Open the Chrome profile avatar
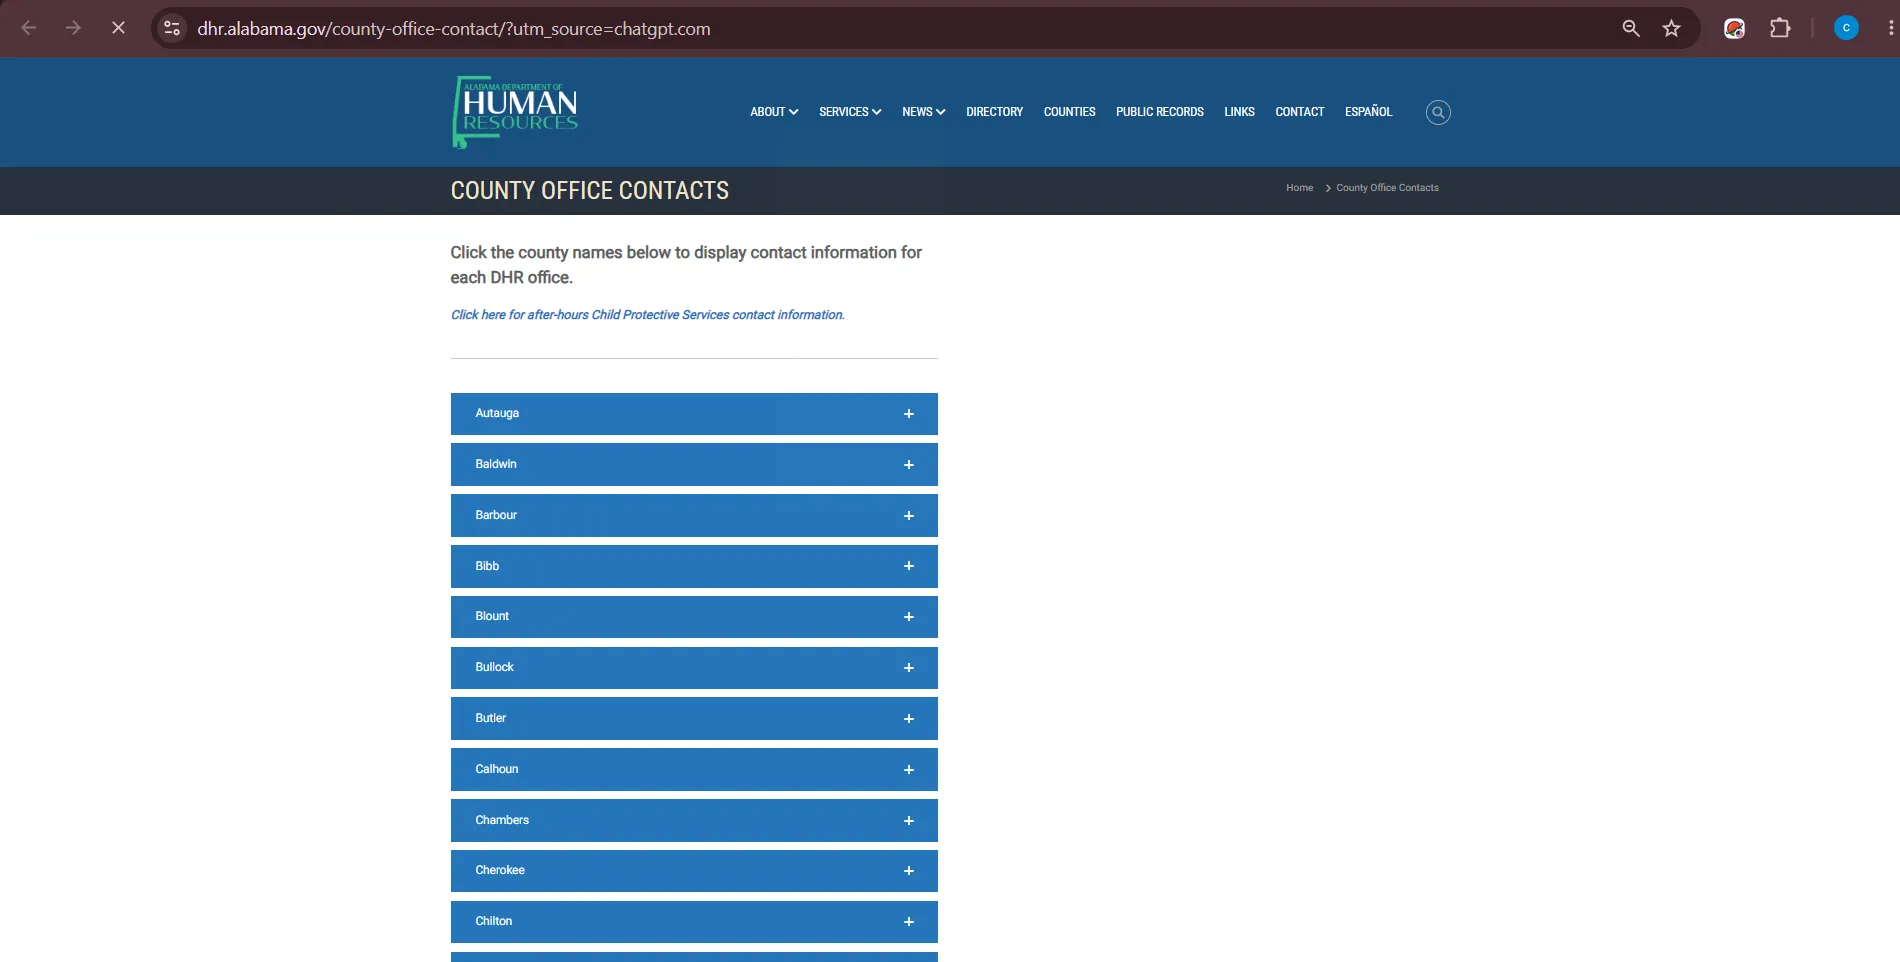 [1846, 28]
